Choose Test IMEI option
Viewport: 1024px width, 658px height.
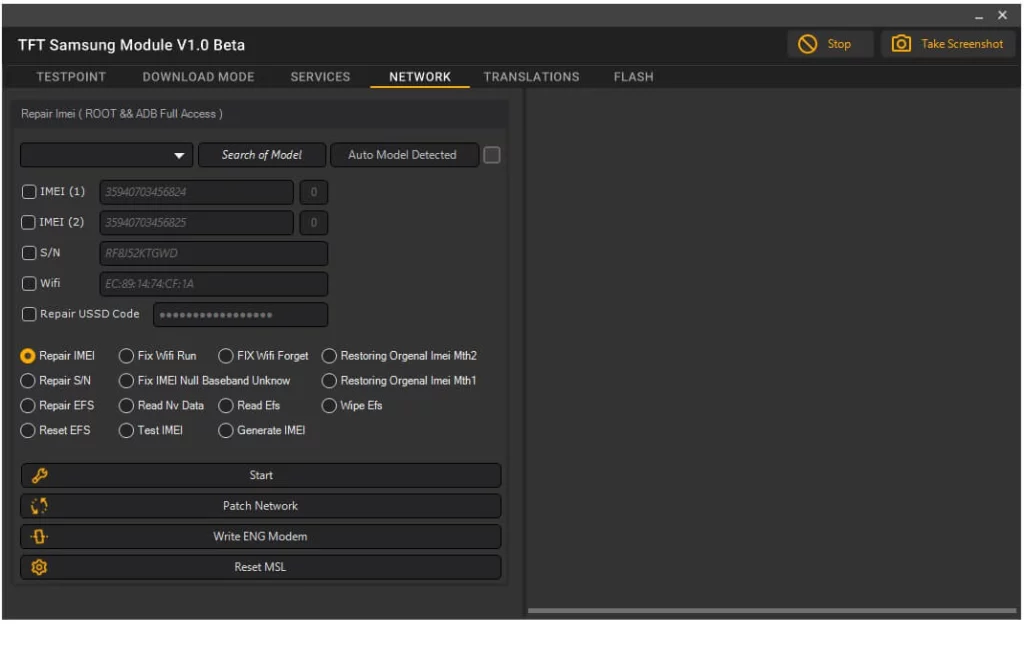click(x=126, y=430)
